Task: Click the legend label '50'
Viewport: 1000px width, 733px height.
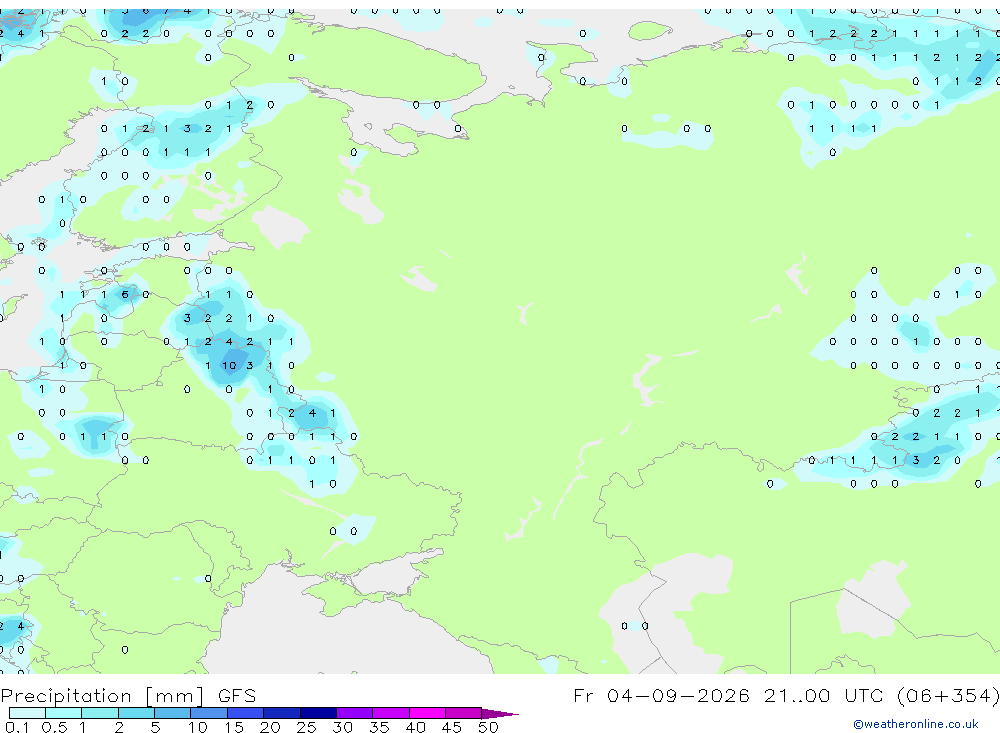Action: pos(488,727)
